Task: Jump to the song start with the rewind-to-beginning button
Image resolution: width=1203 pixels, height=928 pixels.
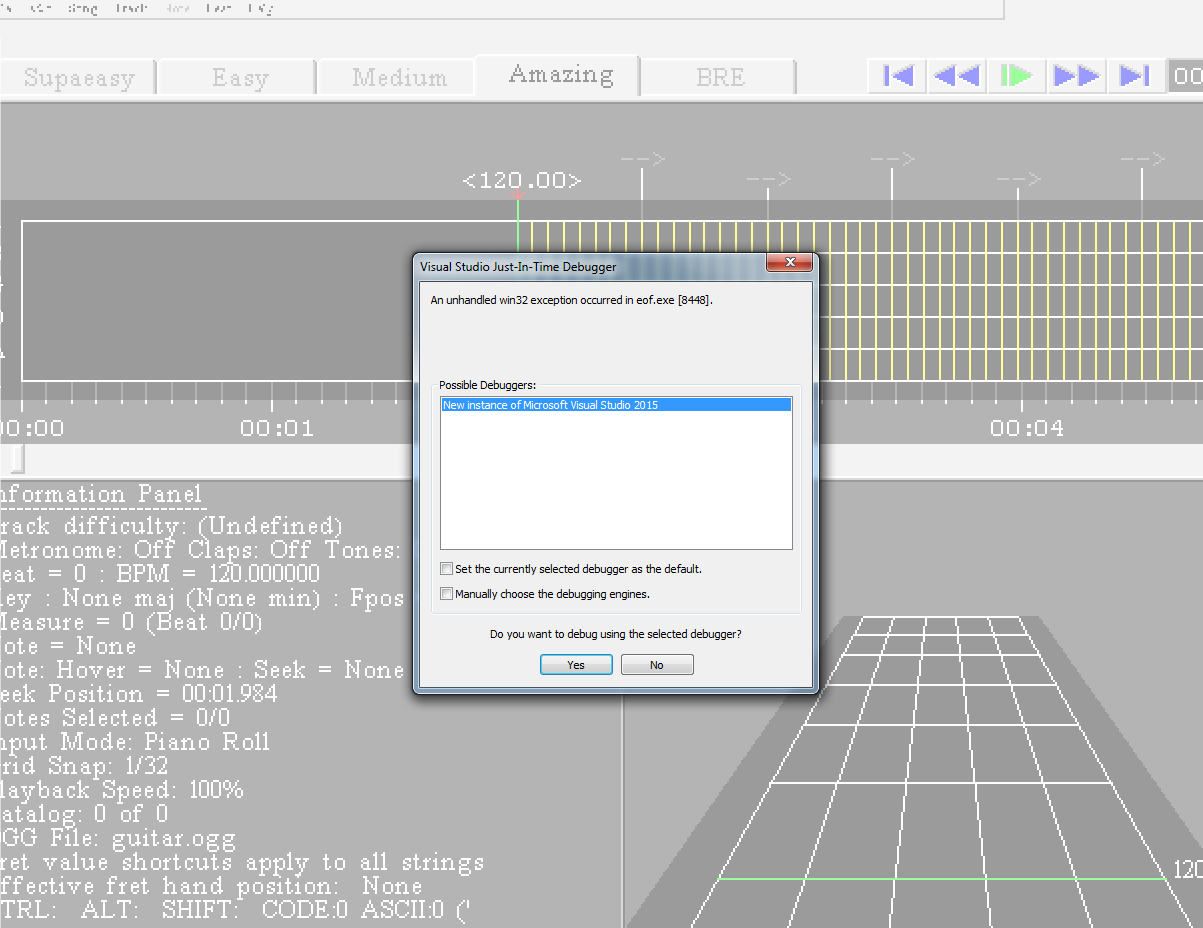Action: pos(897,76)
